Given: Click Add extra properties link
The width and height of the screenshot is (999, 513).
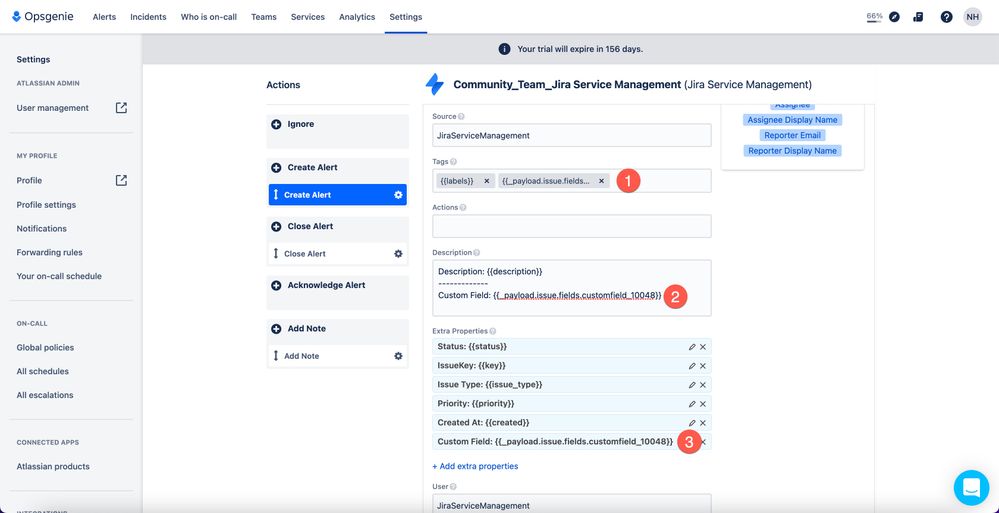Looking at the screenshot, I should pyautogui.click(x=475, y=466).
